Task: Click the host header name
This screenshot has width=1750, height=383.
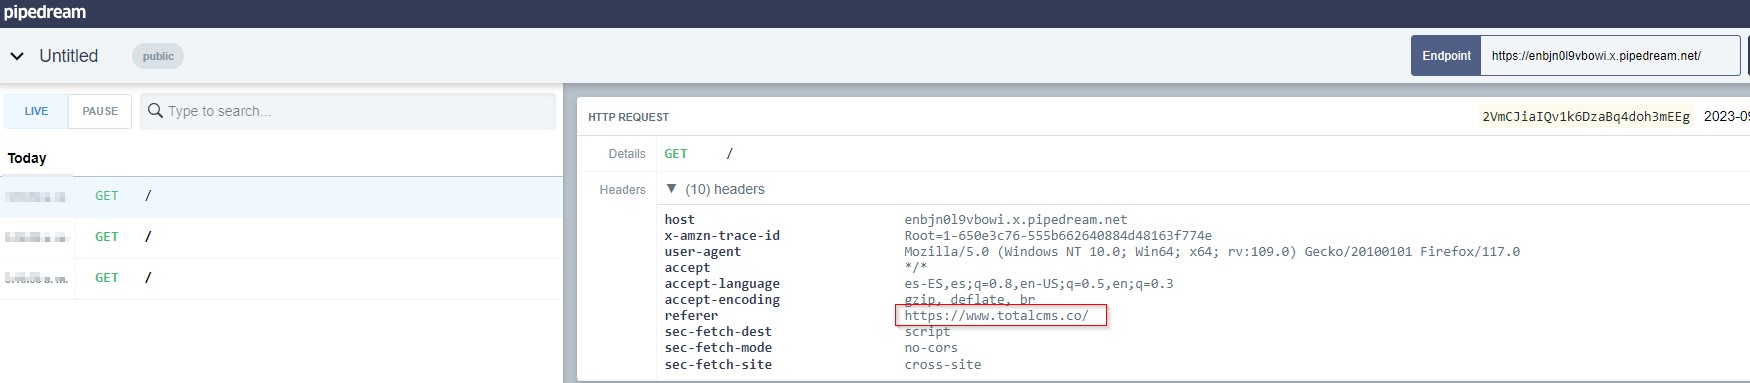Action: (x=679, y=219)
